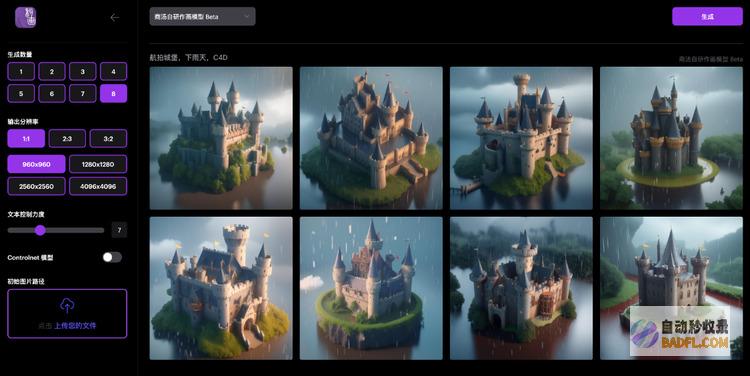The width and height of the screenshot is (750, 376).
Task: Click the 上传您的文件 upload link
Action: tap(75, 325)
